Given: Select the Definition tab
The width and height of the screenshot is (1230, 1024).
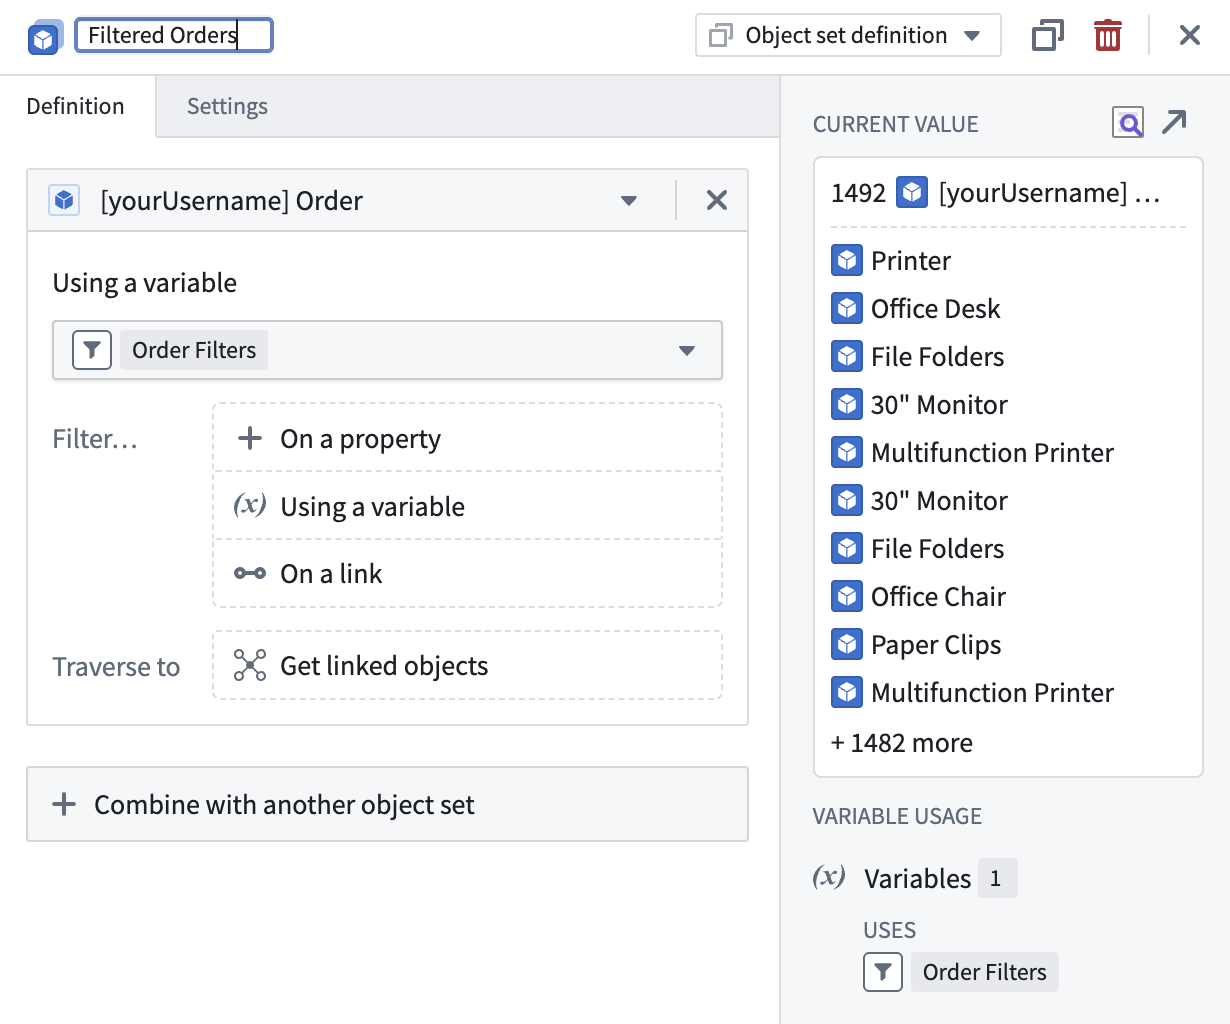Looking at the screenshot, I should pyautogui.click(x=76, y=106).
